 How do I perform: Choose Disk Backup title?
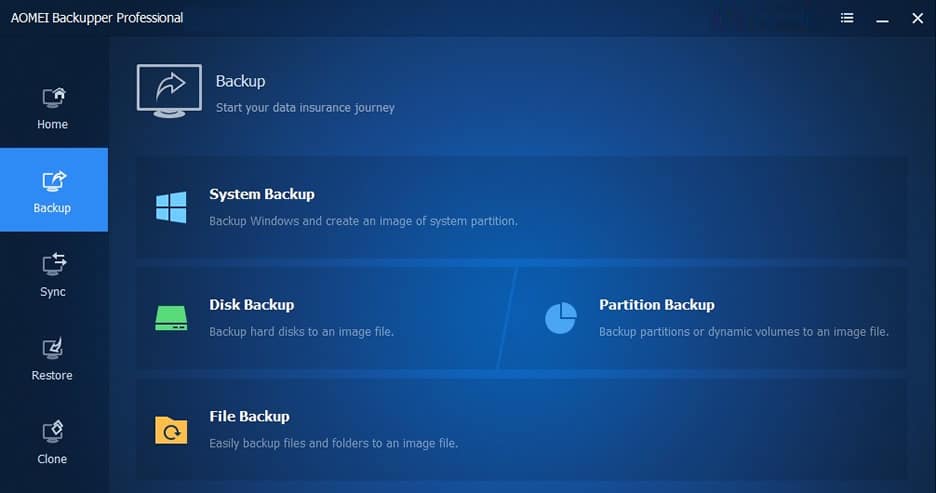point(251,304)
